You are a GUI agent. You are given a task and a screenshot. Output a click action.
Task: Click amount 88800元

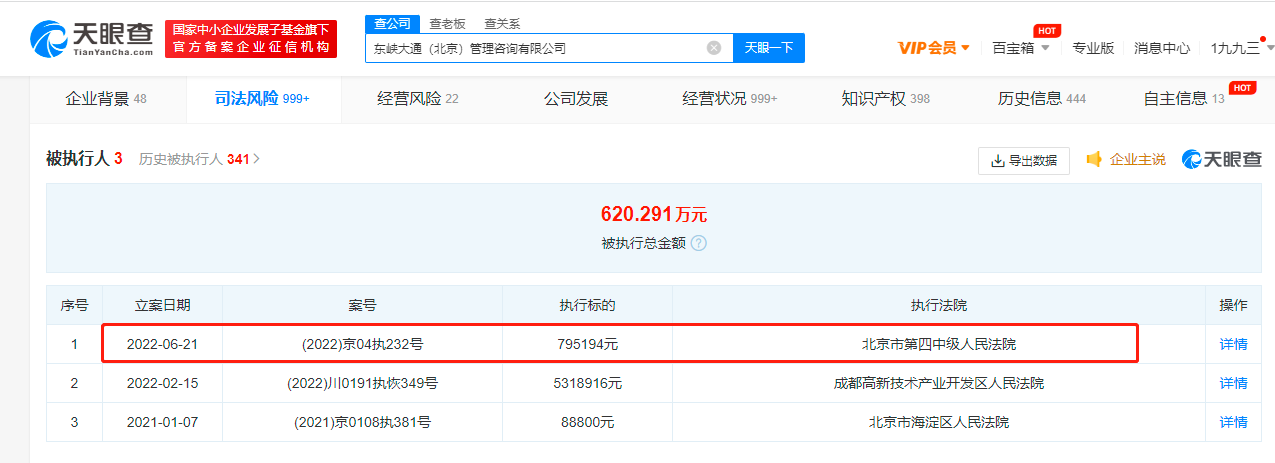pos(587,422)
